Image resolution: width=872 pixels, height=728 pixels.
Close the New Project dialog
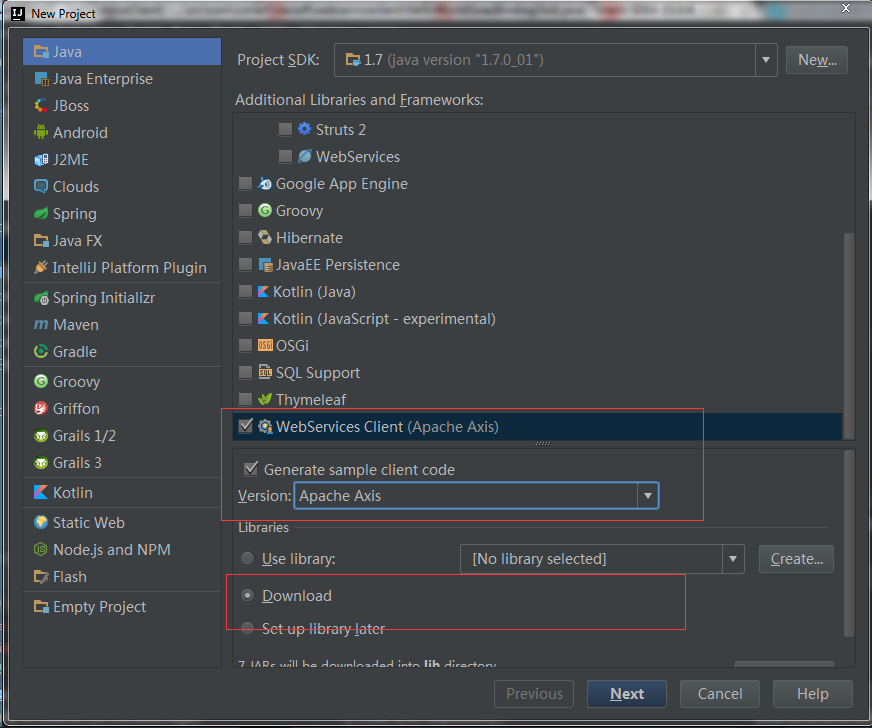click(846, 8)
